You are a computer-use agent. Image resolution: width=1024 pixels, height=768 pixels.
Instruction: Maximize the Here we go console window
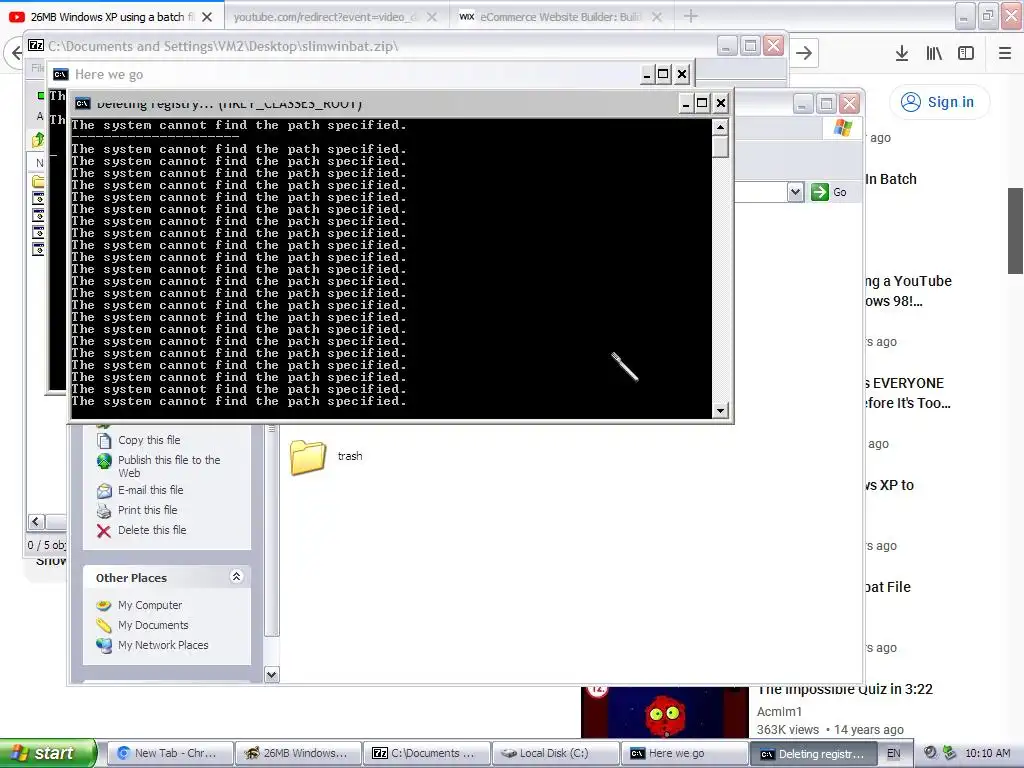663,74
